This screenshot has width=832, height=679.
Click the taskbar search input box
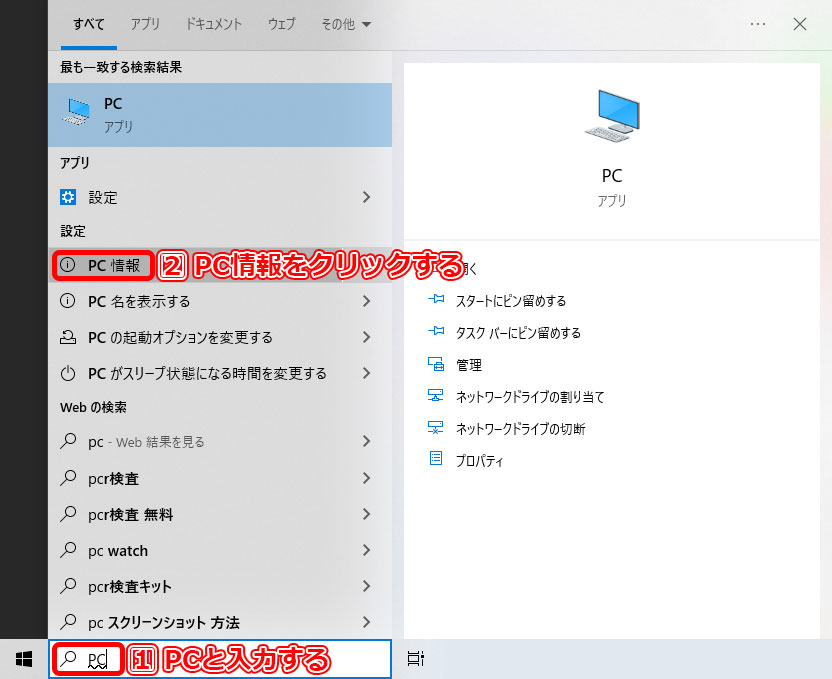[x=250, y=659]
